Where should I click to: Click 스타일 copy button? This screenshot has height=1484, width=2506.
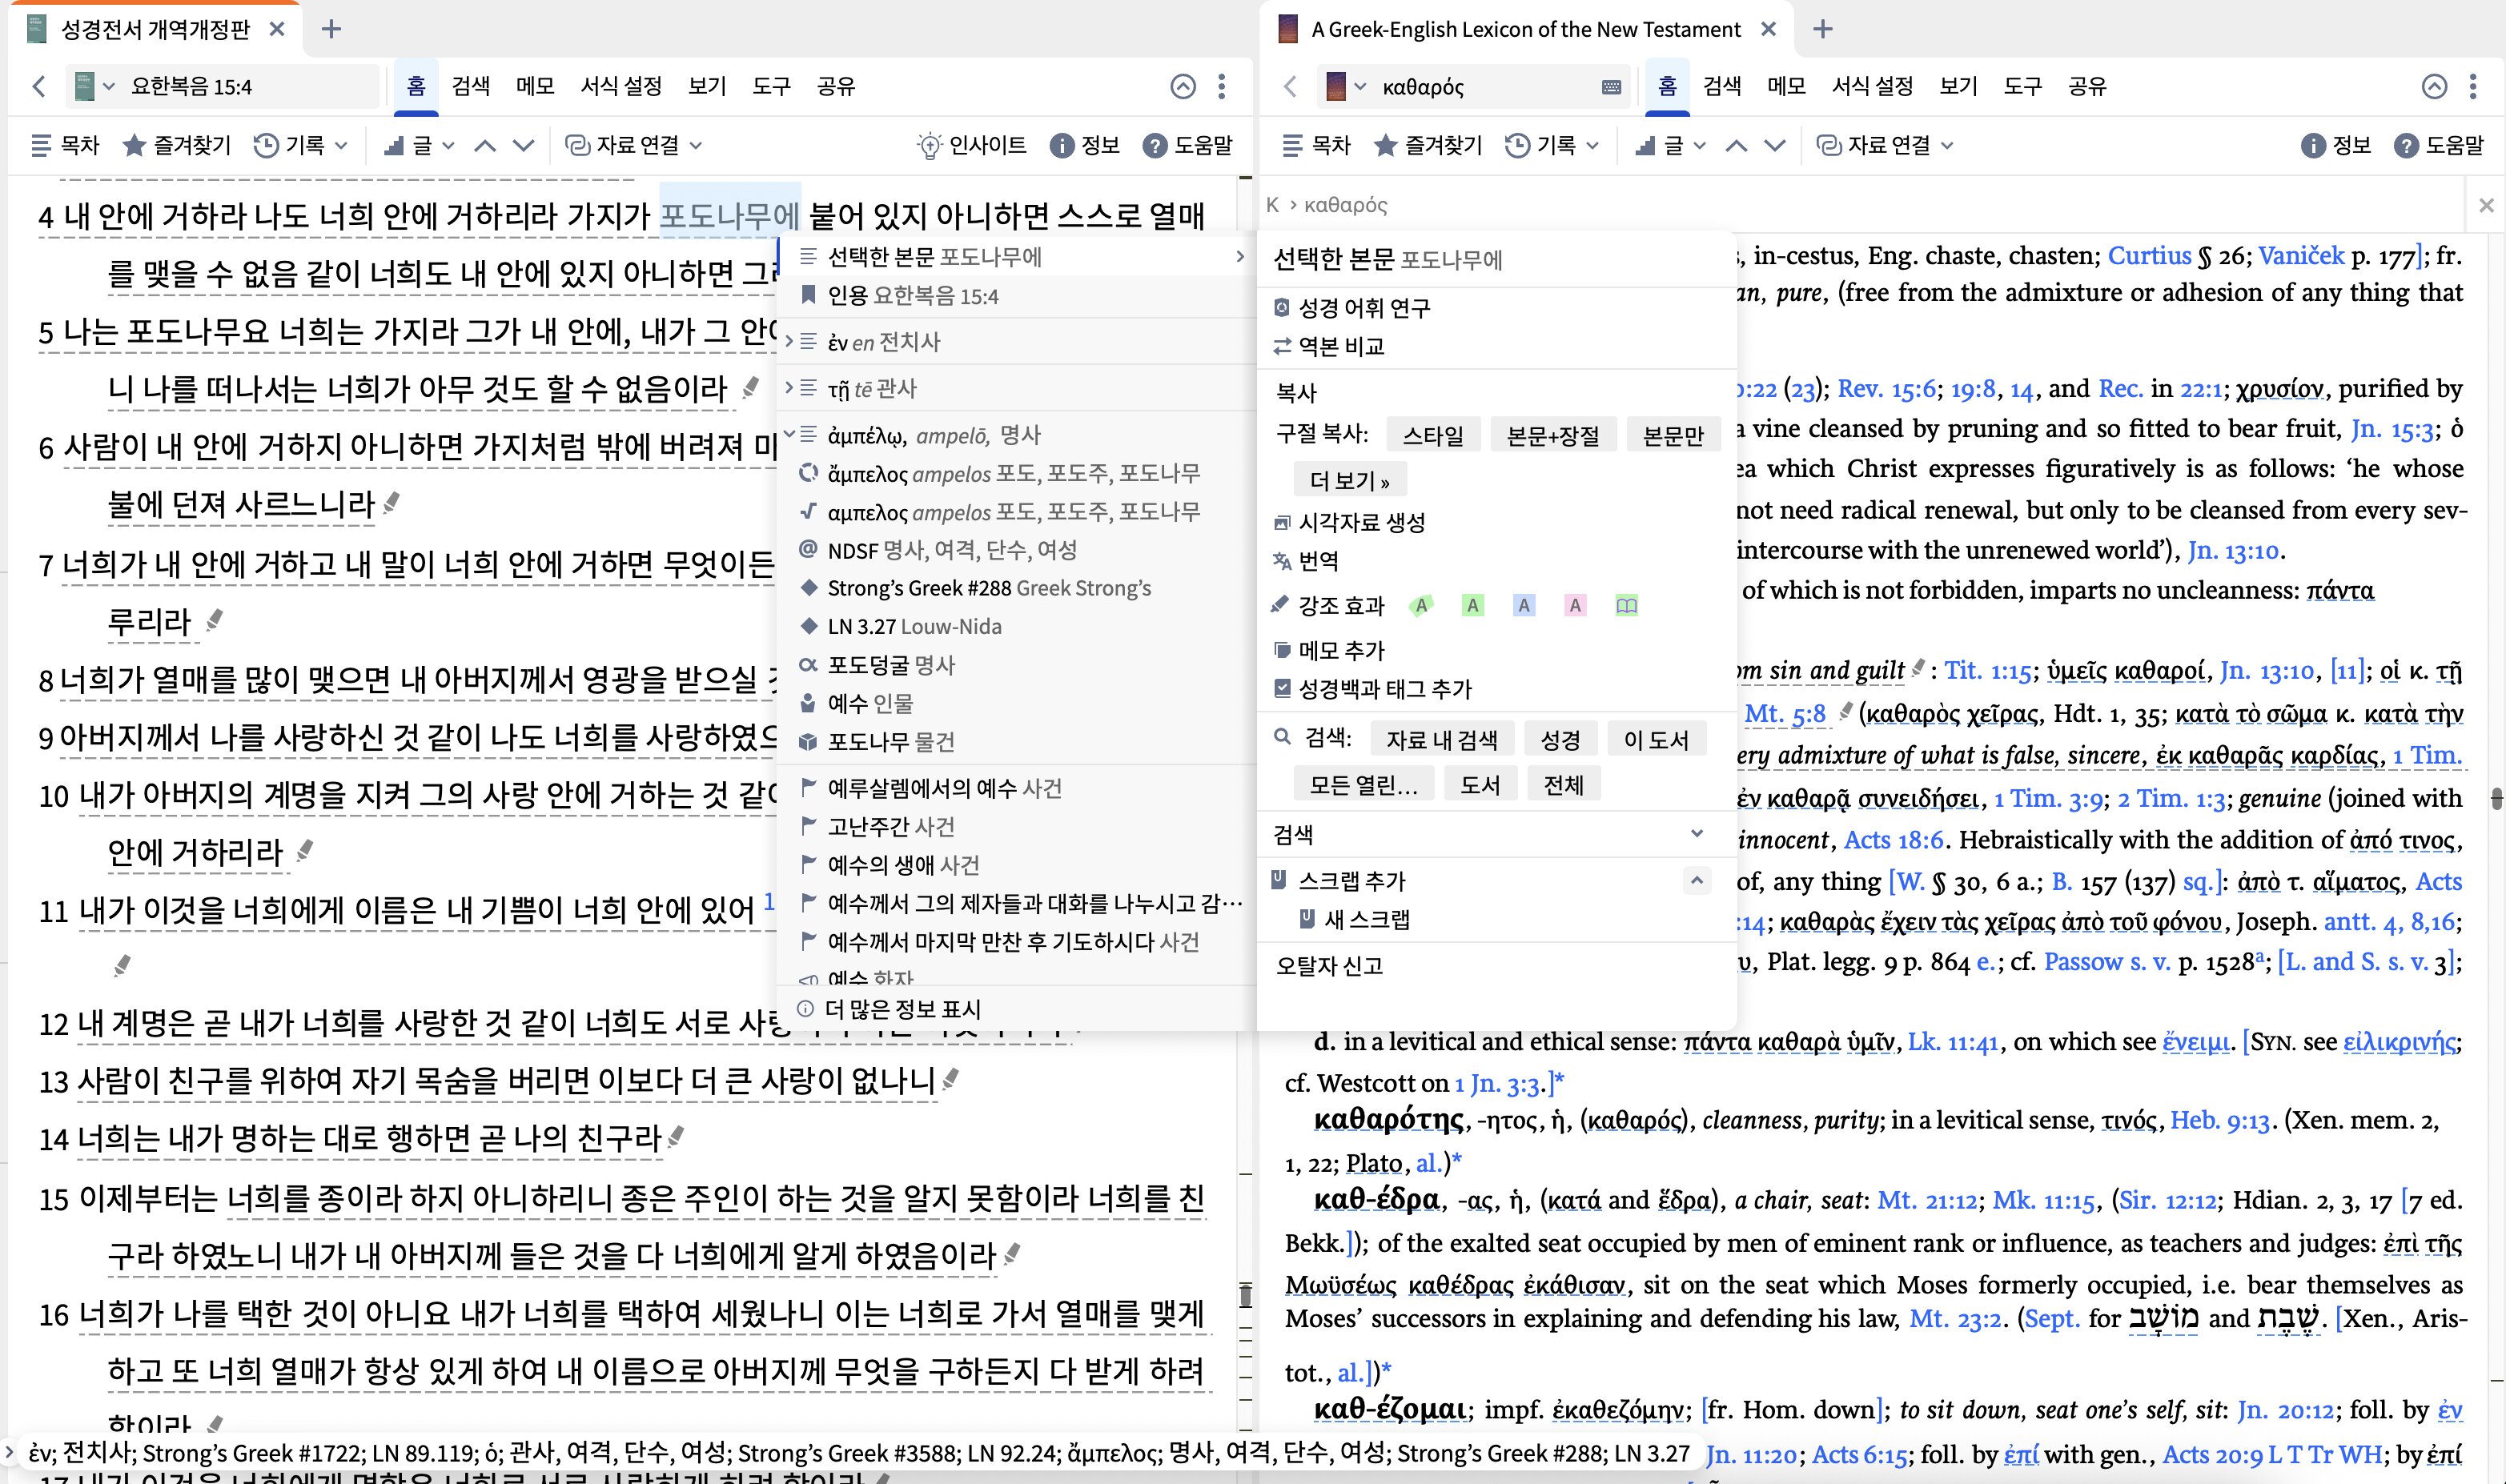click(1433, 435)
